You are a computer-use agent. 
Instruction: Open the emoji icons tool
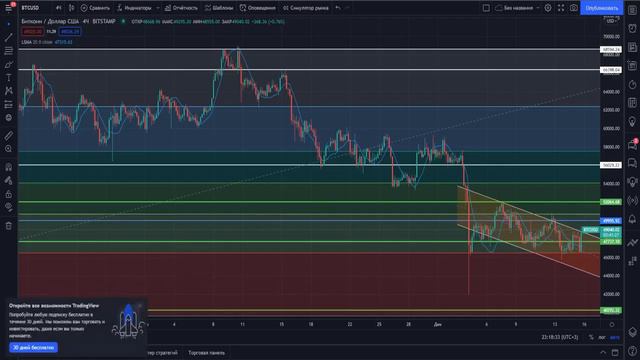[9, 118]
